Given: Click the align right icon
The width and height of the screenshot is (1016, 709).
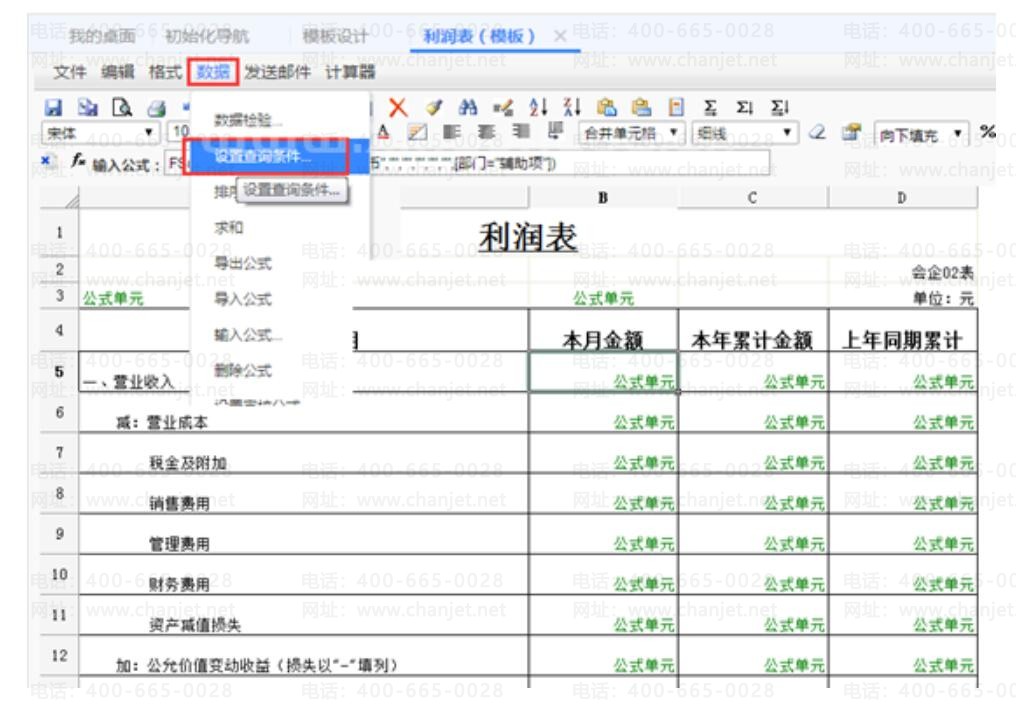Looking at the screenshot, I should click(520, 133).
